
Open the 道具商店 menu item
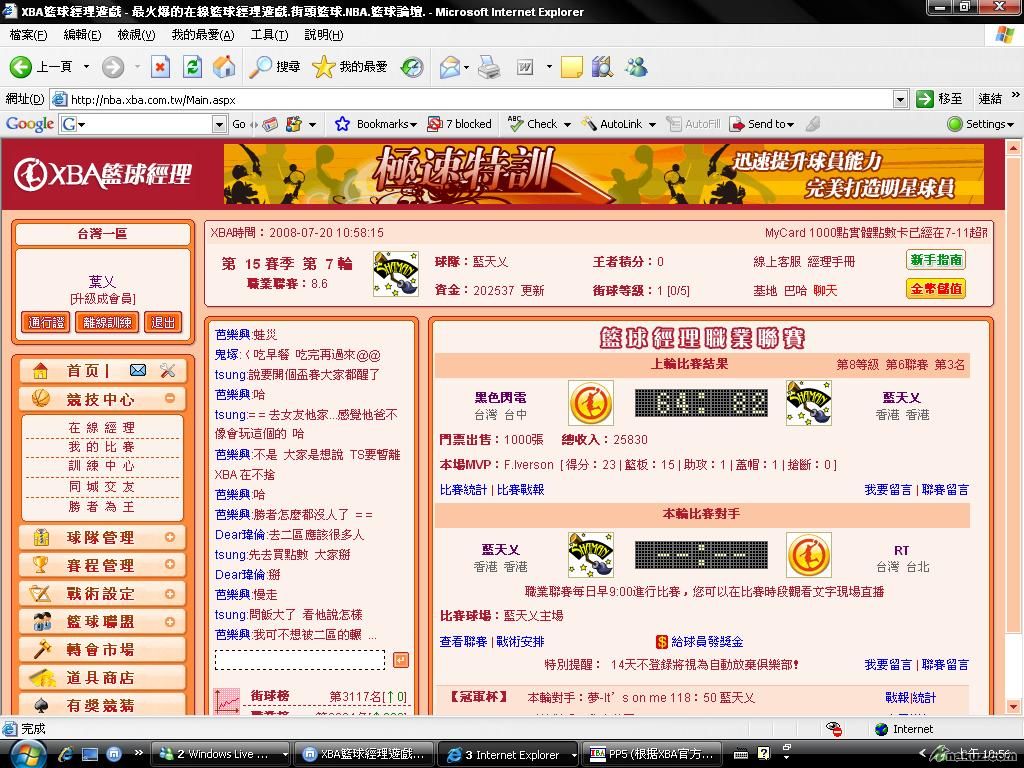coord(101,678)
